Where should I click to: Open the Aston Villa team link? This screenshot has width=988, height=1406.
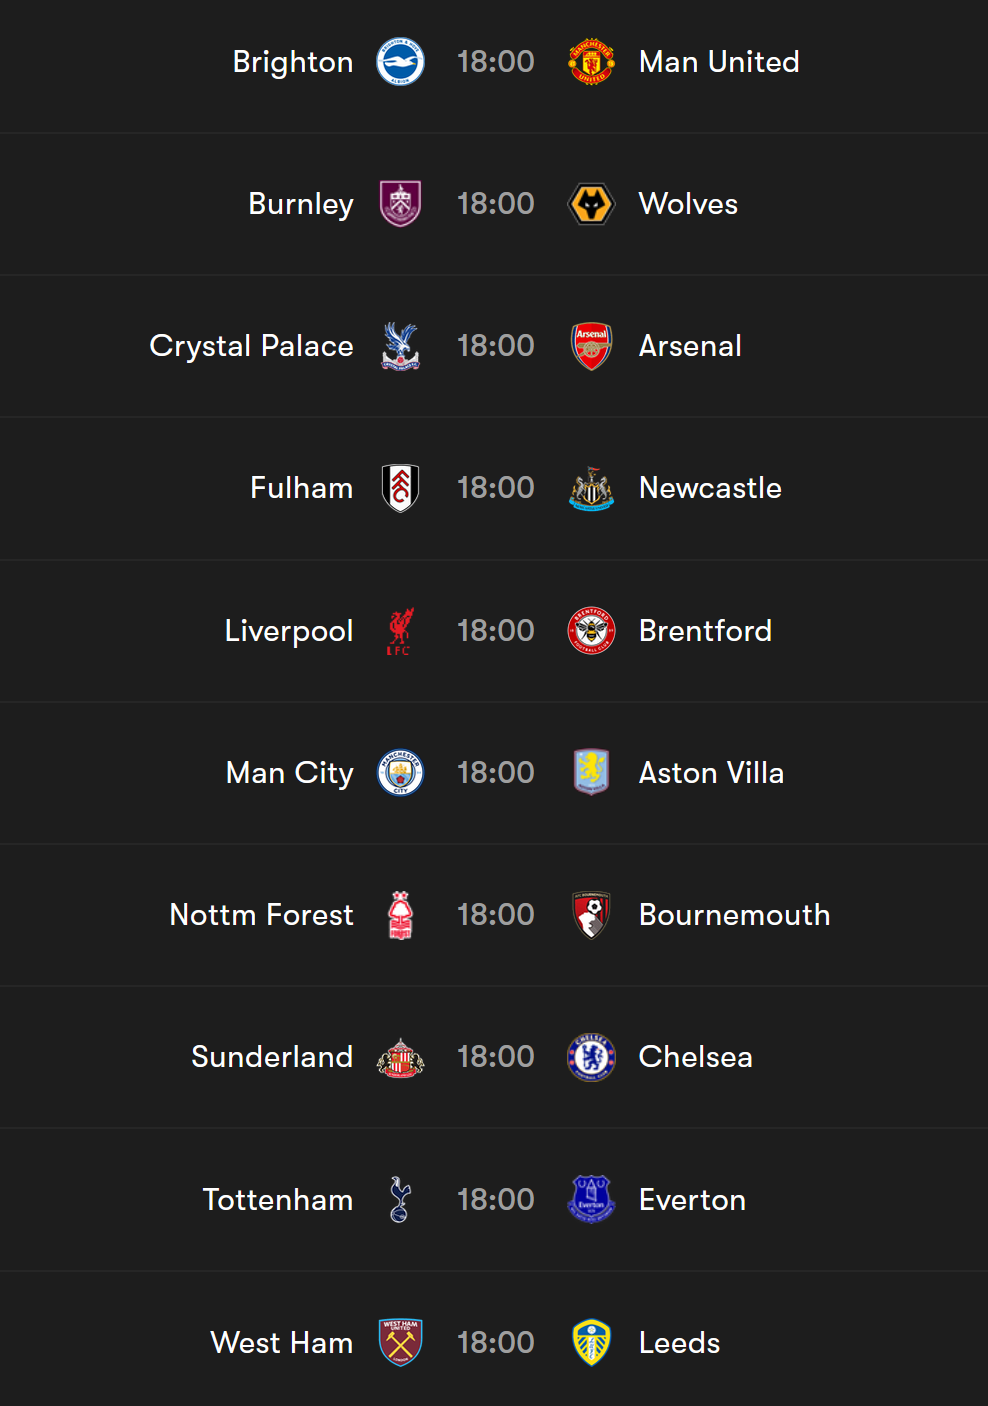711,773
